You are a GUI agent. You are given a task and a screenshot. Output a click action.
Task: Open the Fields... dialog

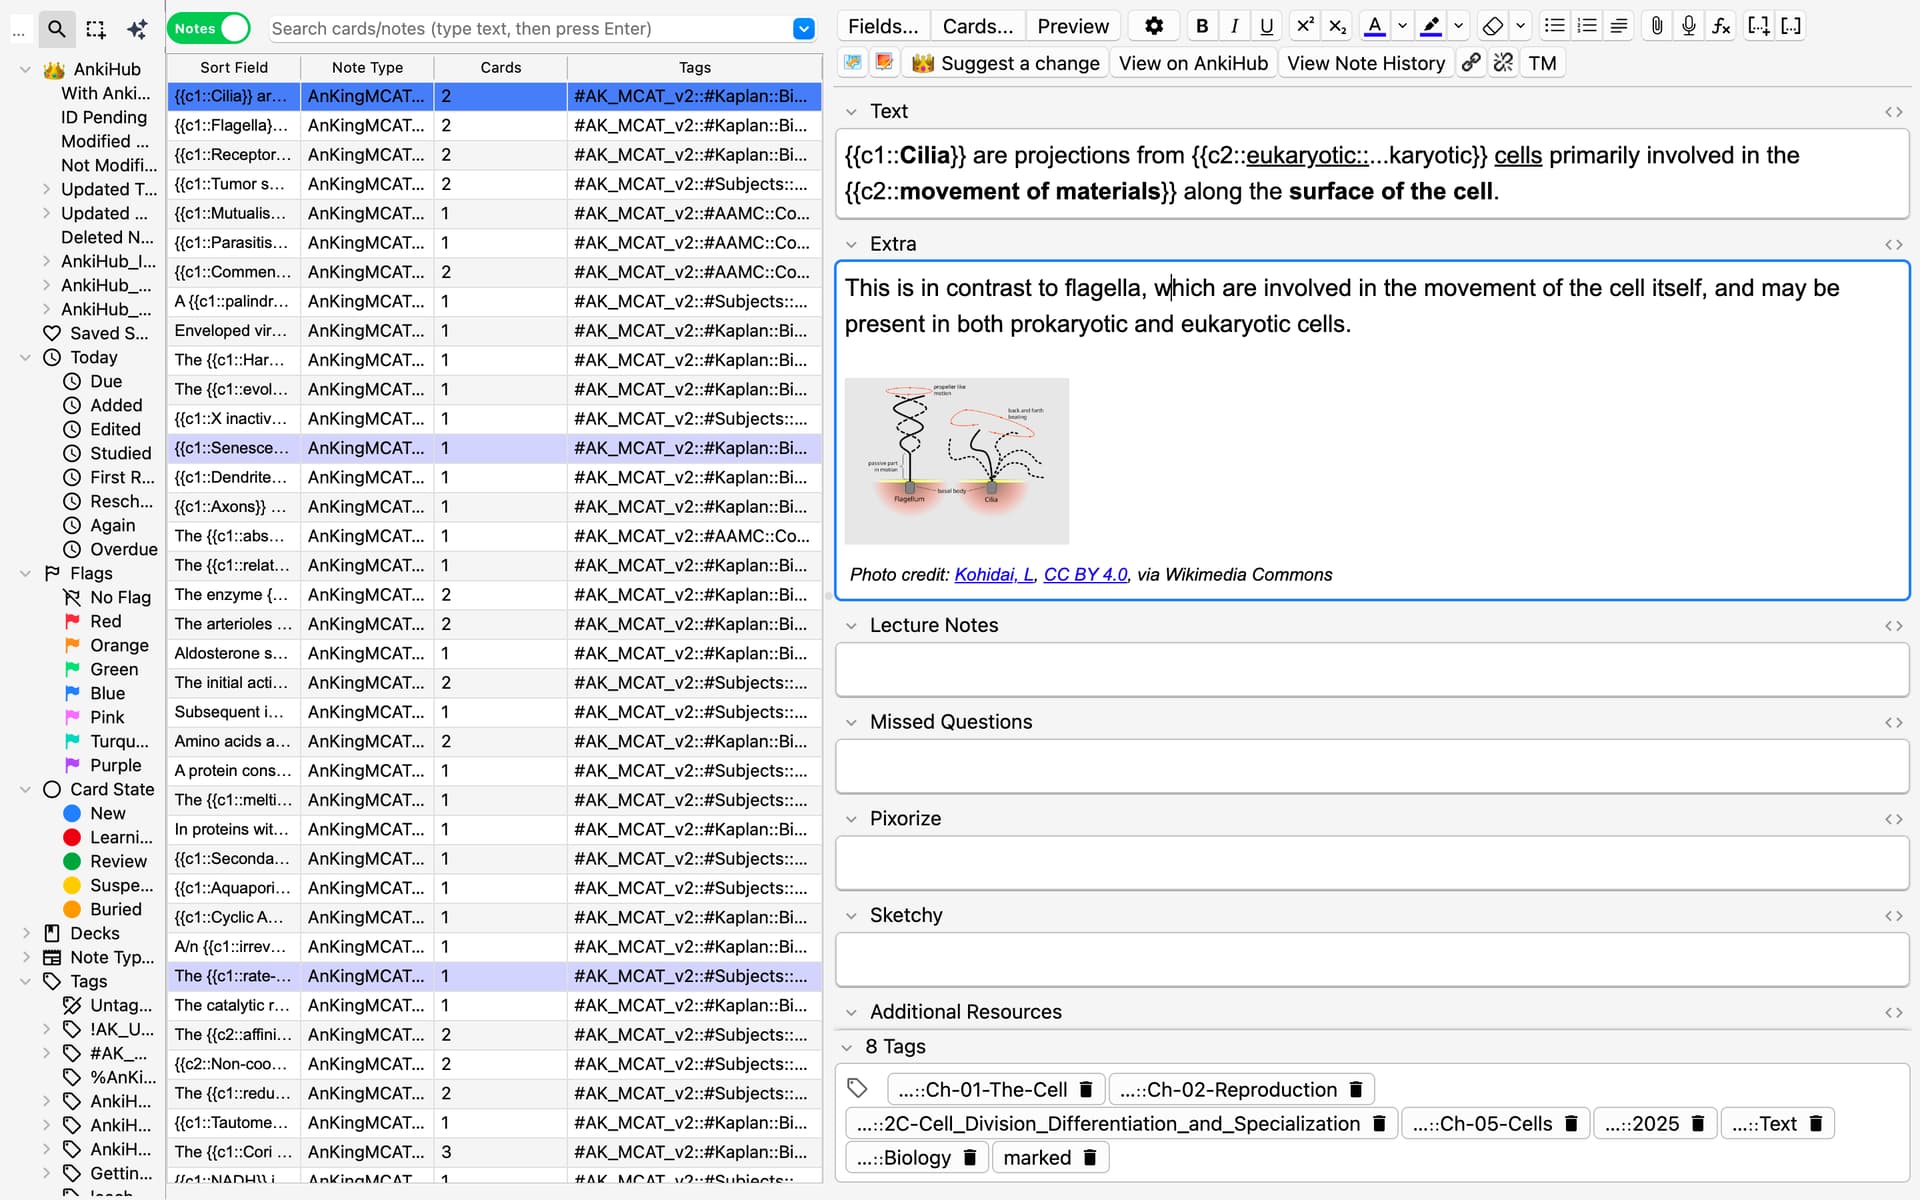tap(882, 26)
